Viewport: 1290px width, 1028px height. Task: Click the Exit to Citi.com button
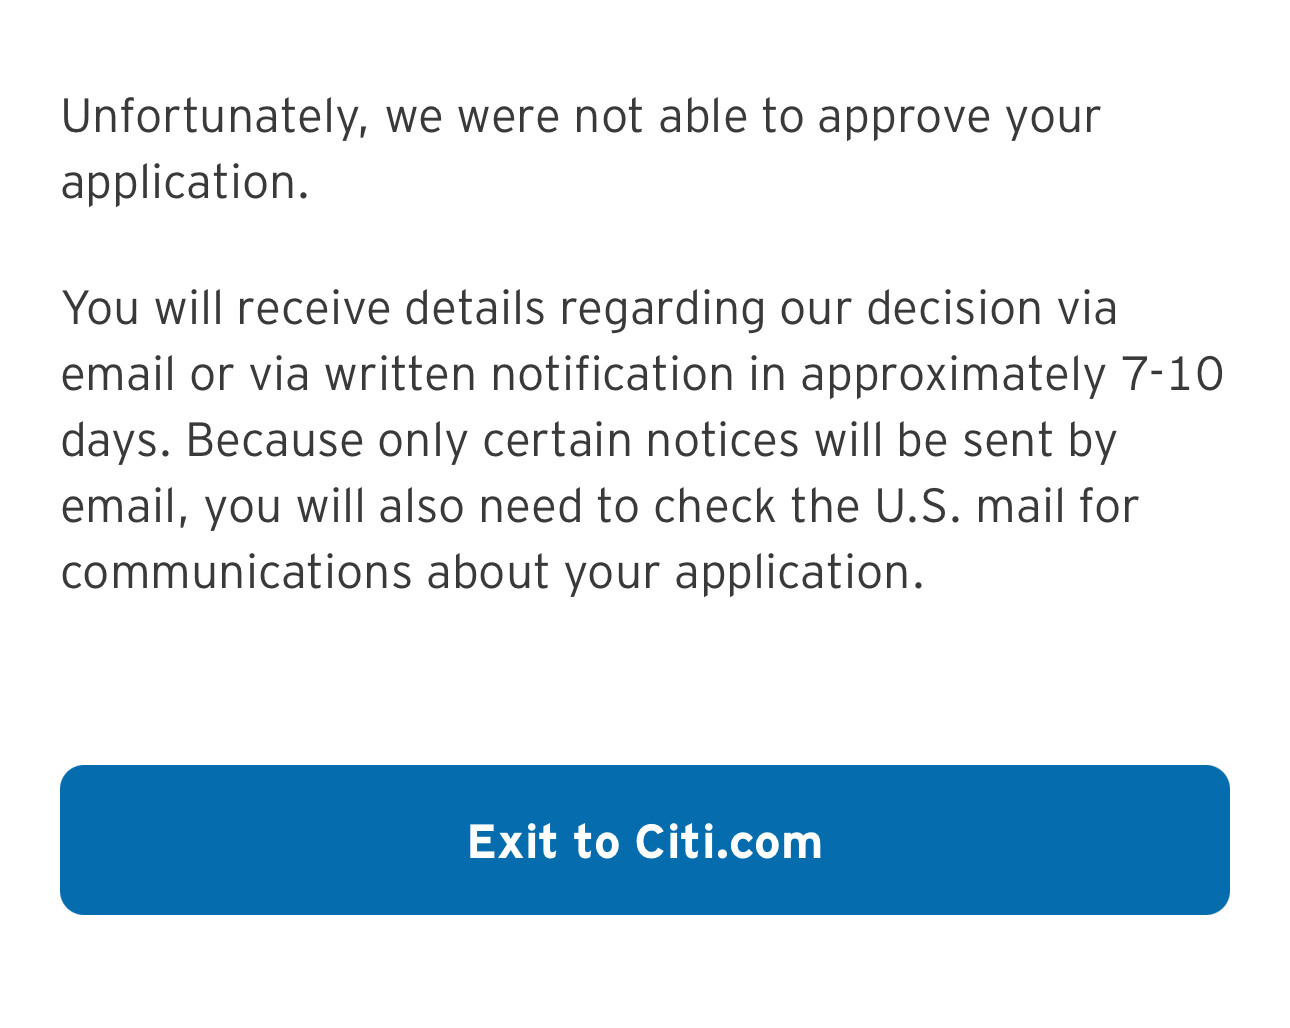(x=645, y=840)
